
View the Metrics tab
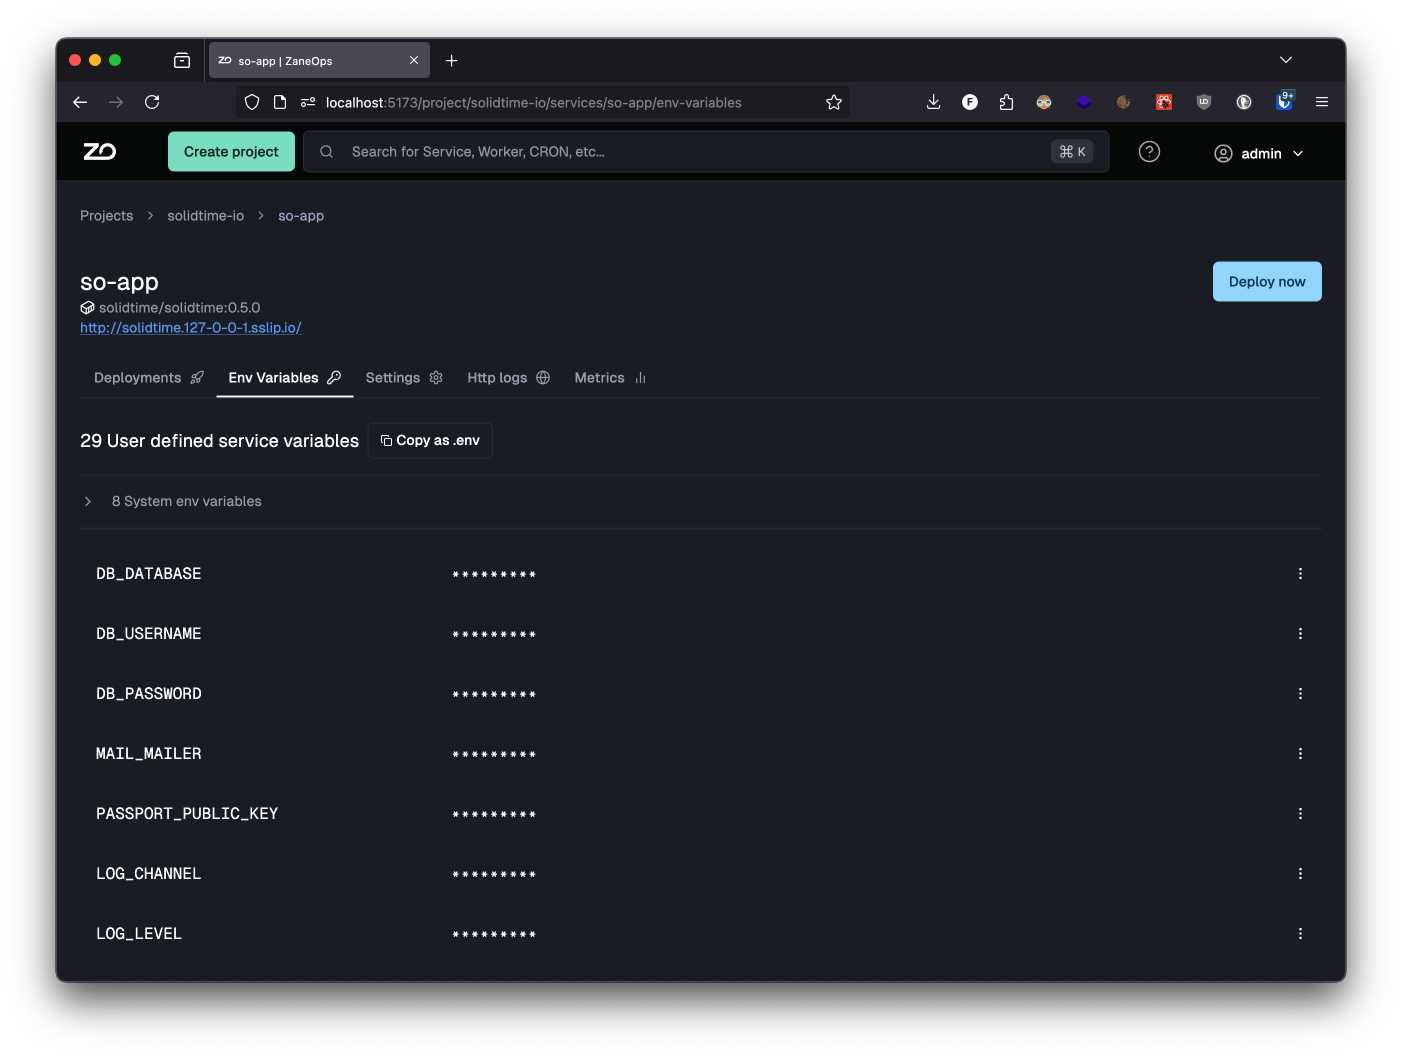pos(610,378)
